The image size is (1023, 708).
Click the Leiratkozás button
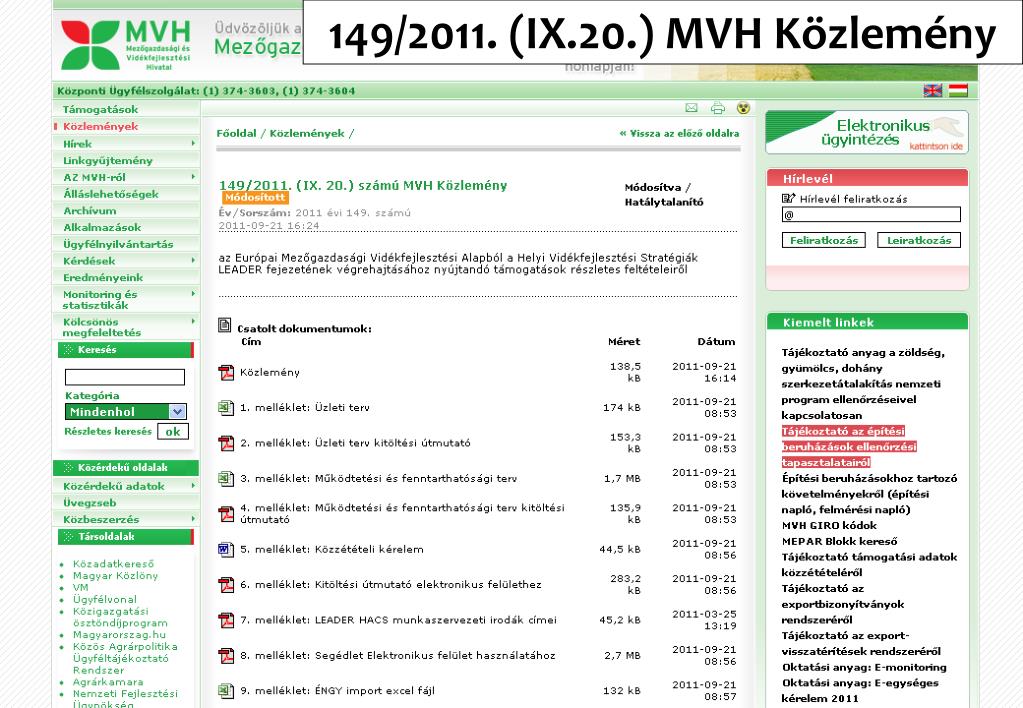coord(919,240)
